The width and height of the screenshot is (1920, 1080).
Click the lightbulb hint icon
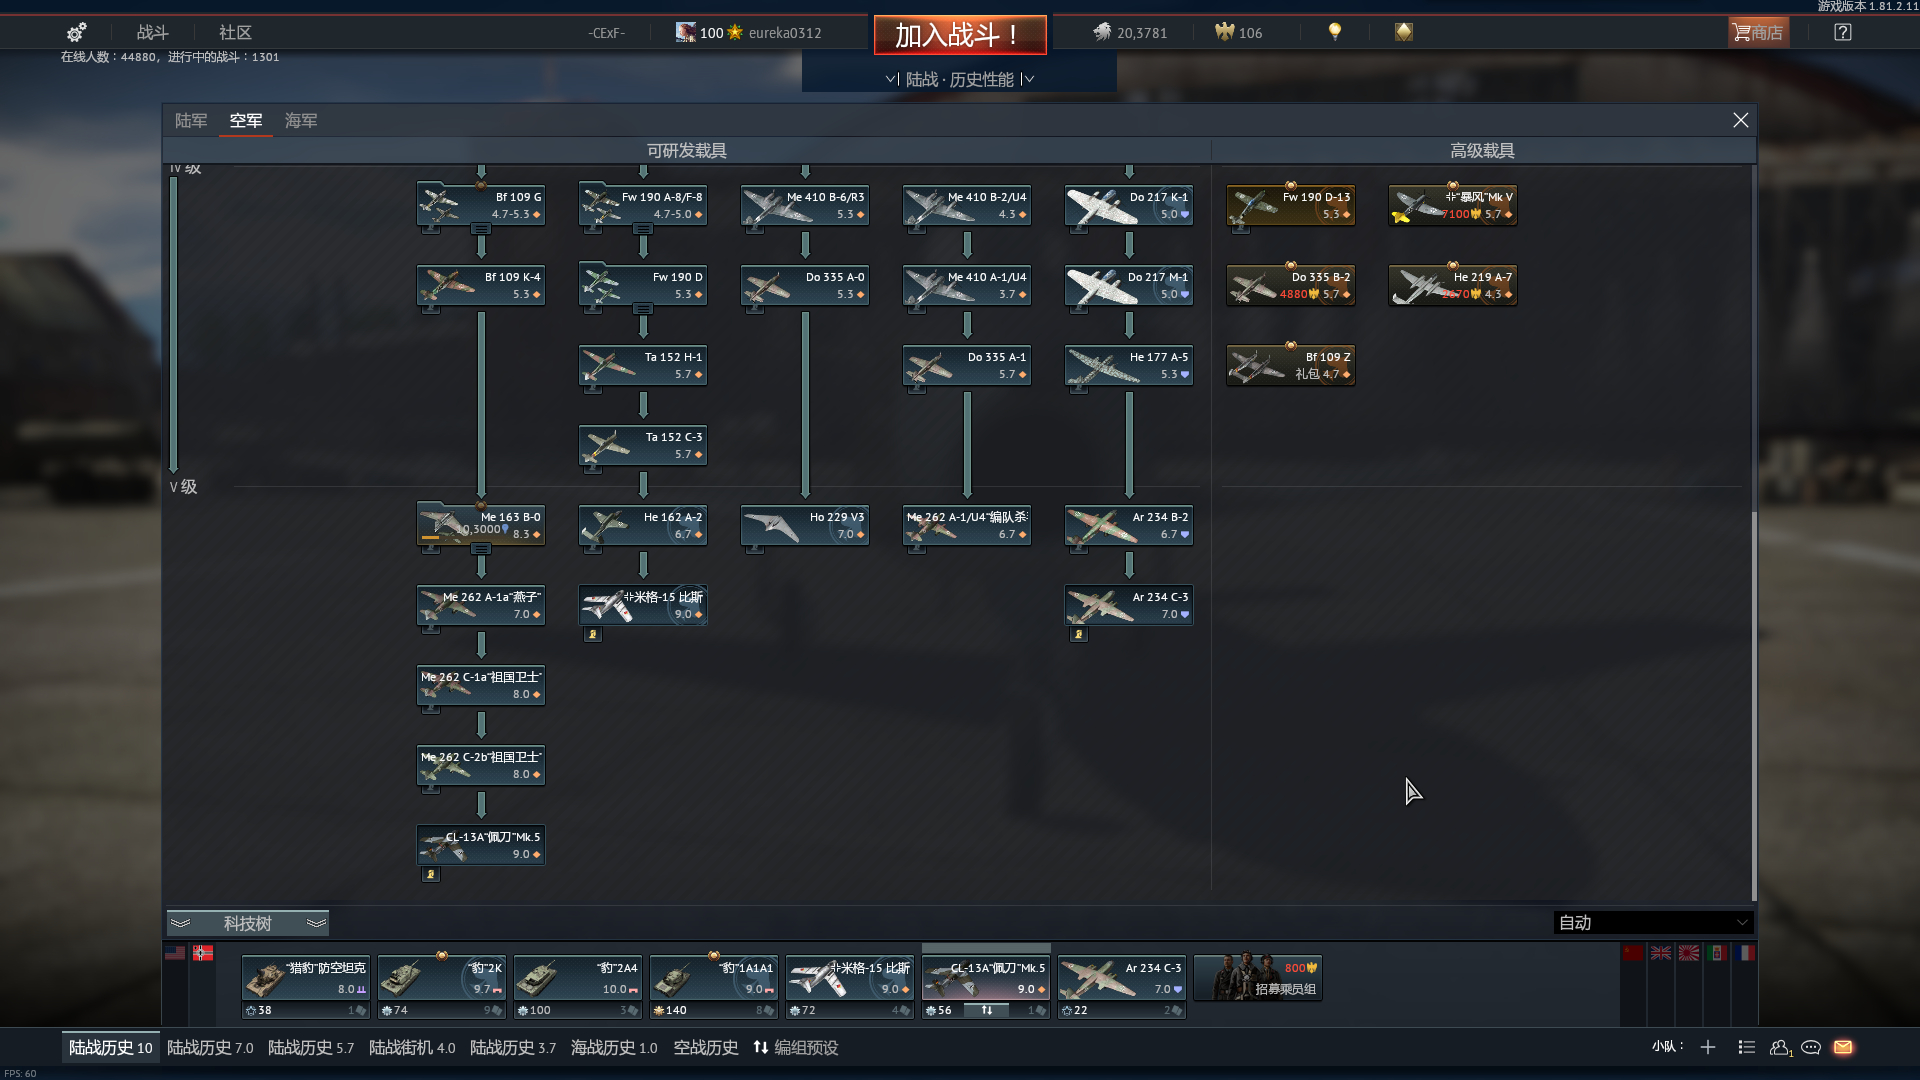coord(1334,32)
